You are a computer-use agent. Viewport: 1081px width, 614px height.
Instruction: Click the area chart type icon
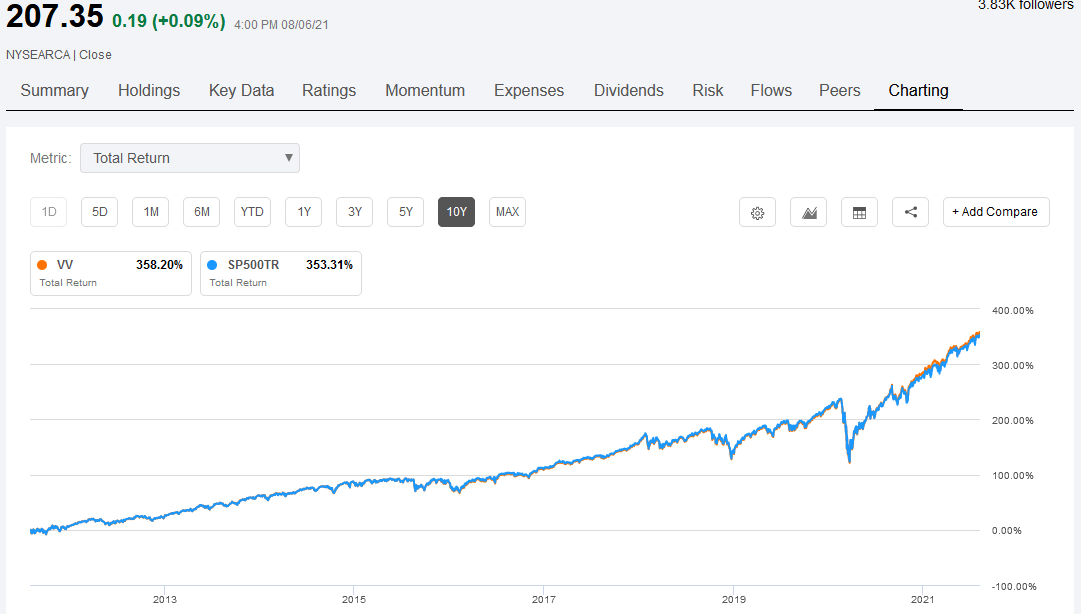pos(808,212)
